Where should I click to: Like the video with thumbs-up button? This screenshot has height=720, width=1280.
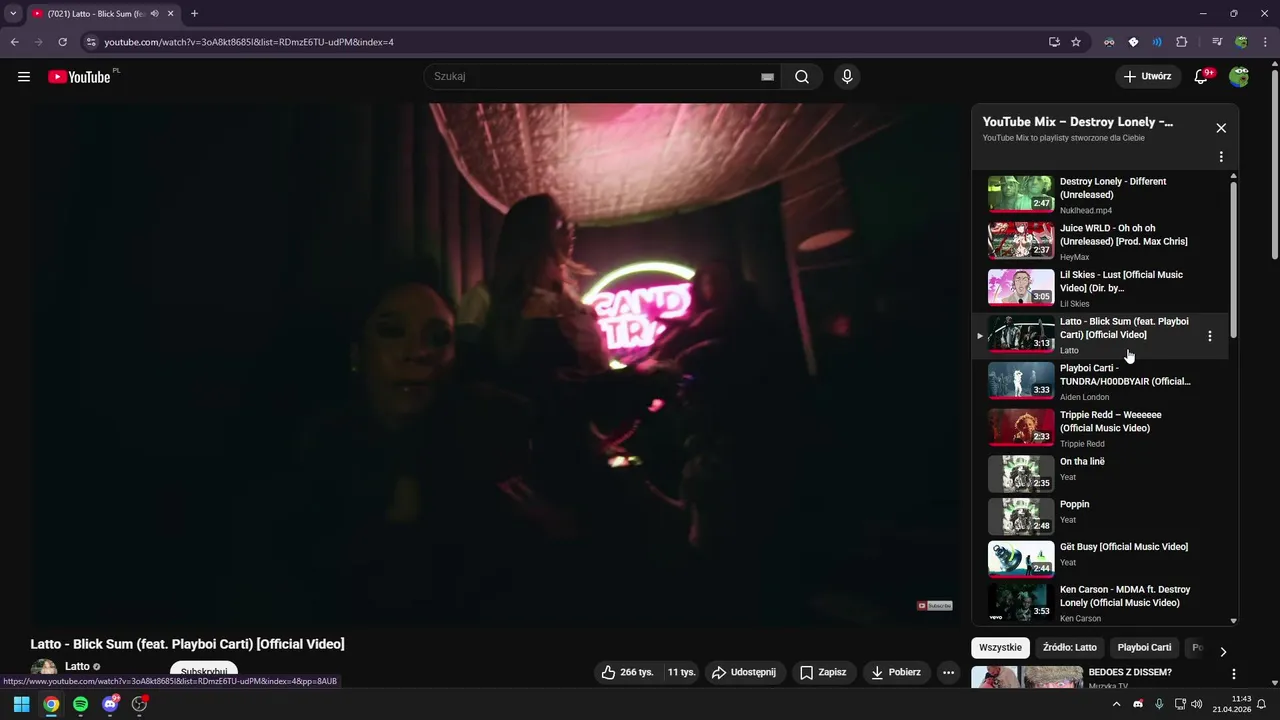click(x=627, y=672)
